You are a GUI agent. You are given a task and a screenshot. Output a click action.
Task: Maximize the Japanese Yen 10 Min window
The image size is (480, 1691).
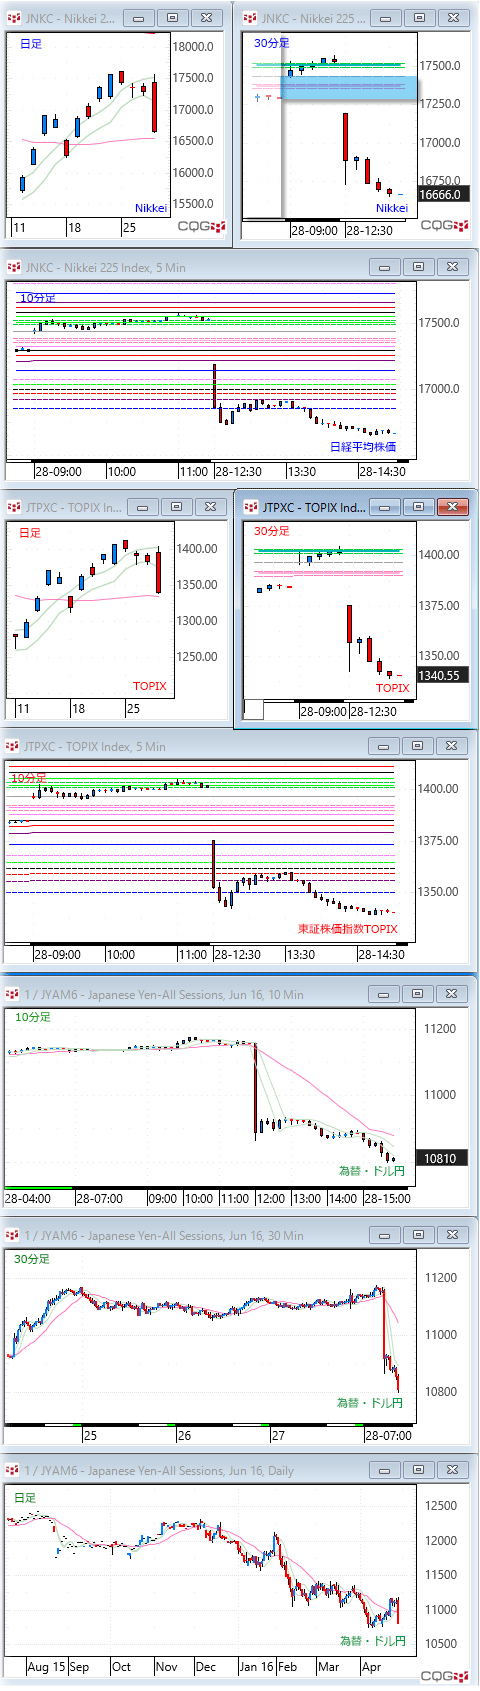click(418, 994)
